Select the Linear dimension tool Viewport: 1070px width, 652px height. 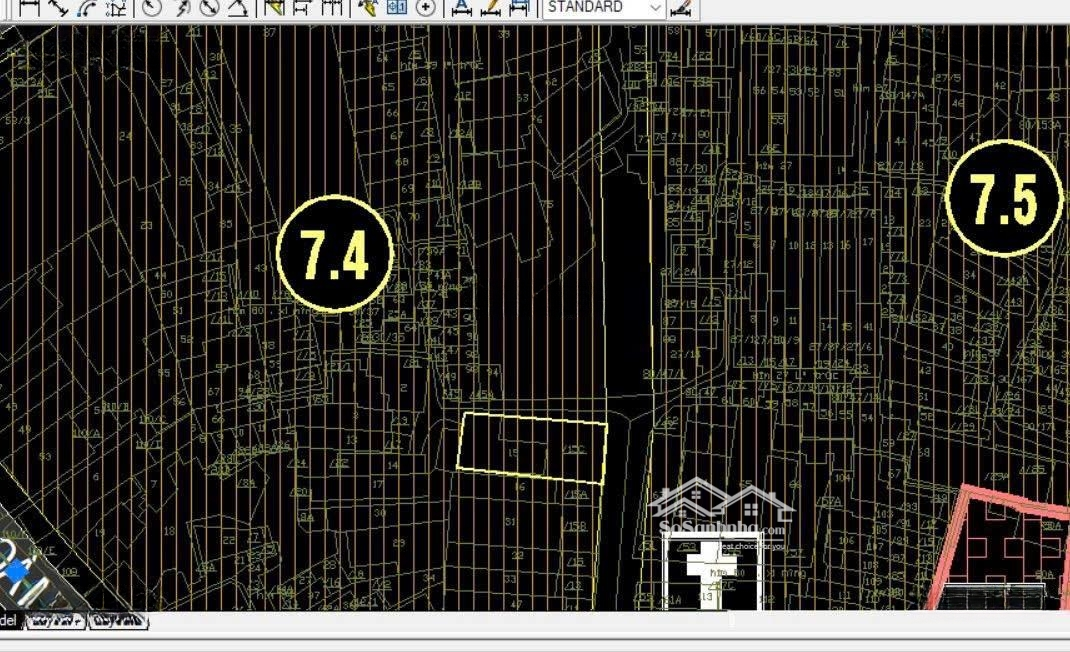coord(29,7)
